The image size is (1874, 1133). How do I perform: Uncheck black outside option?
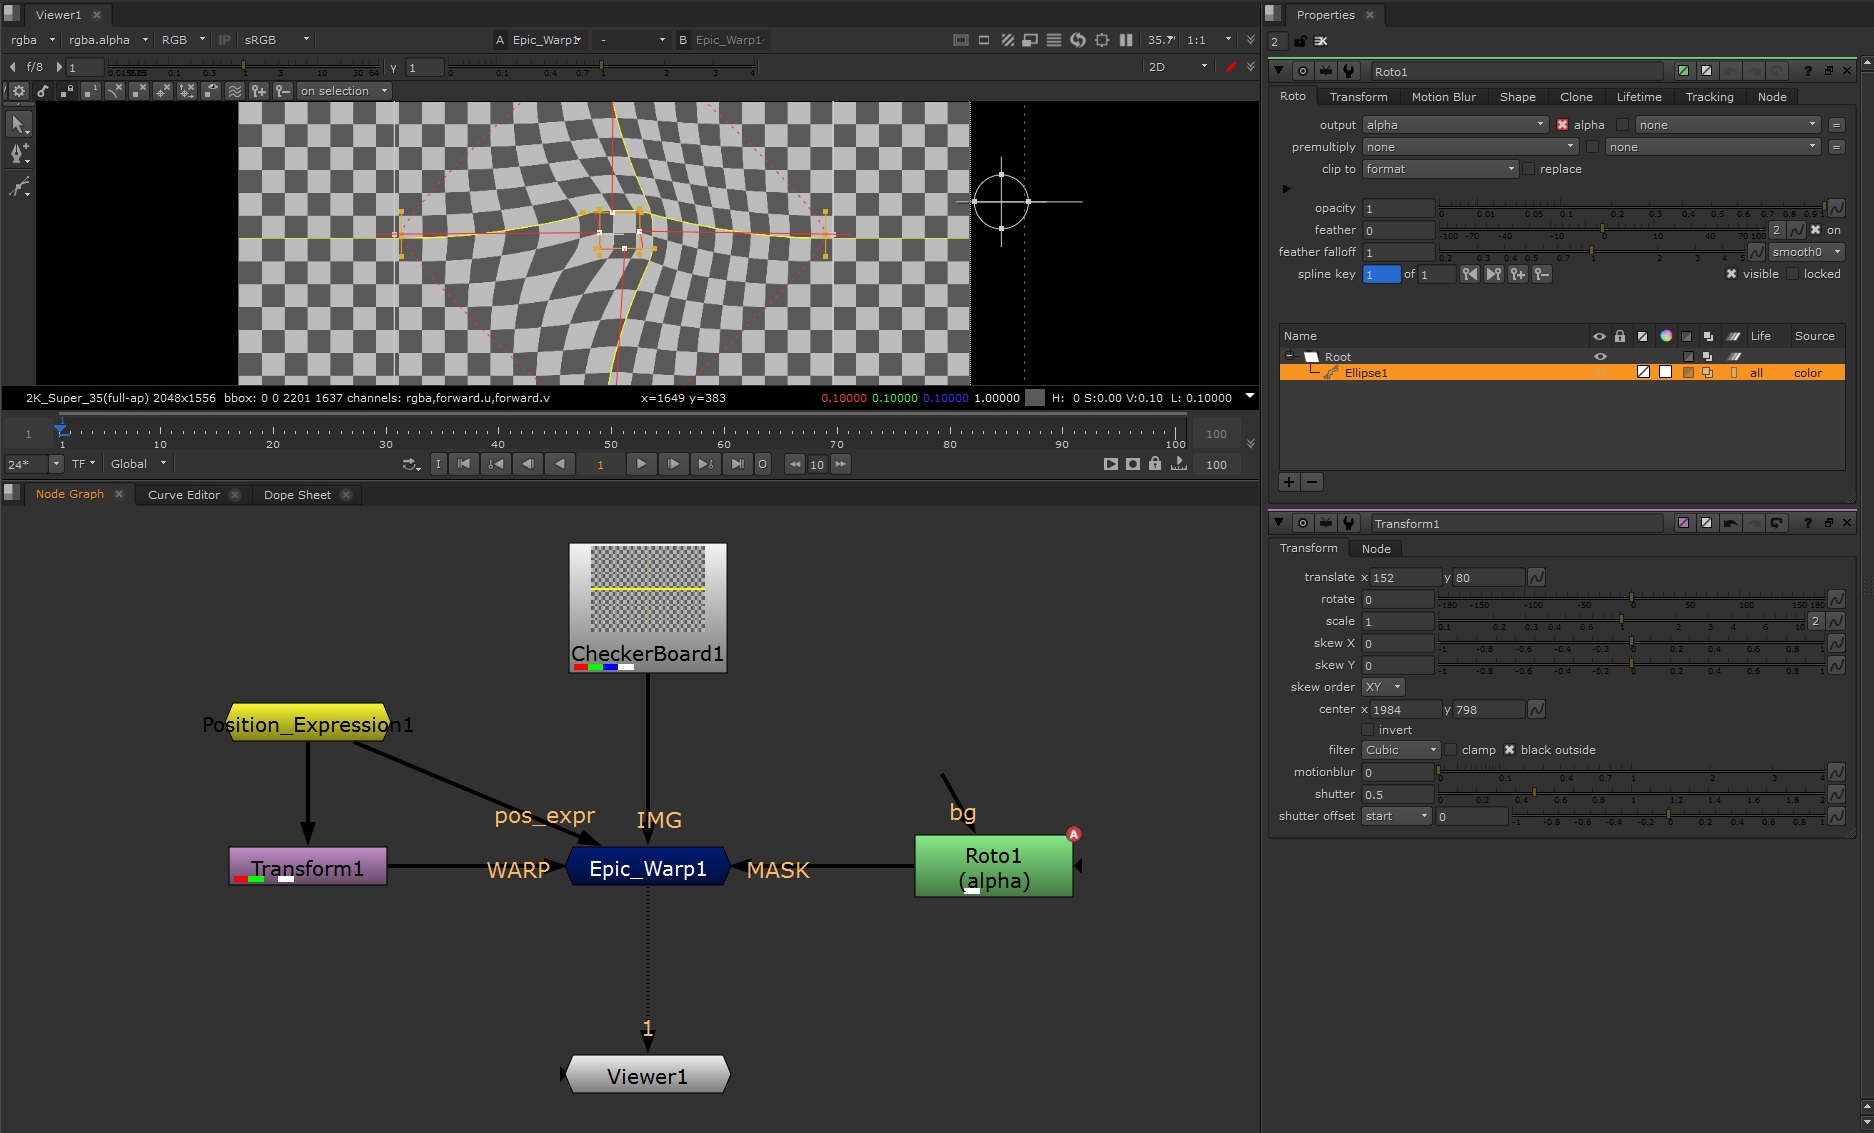coord(1509,750)
